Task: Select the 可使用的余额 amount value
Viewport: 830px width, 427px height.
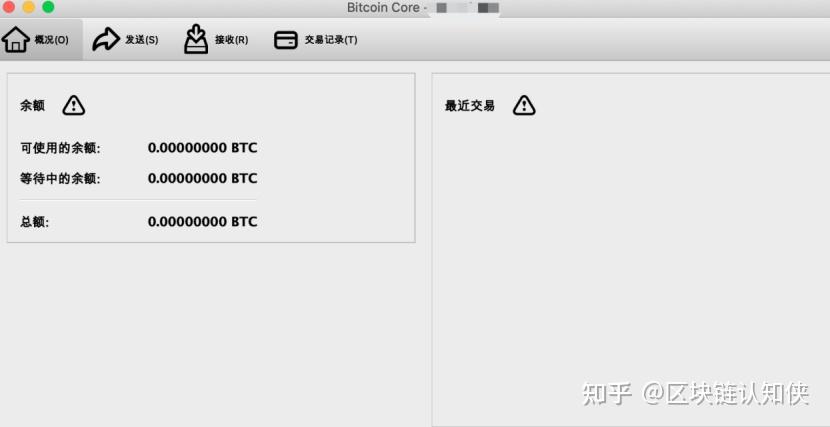Action: 202,148
